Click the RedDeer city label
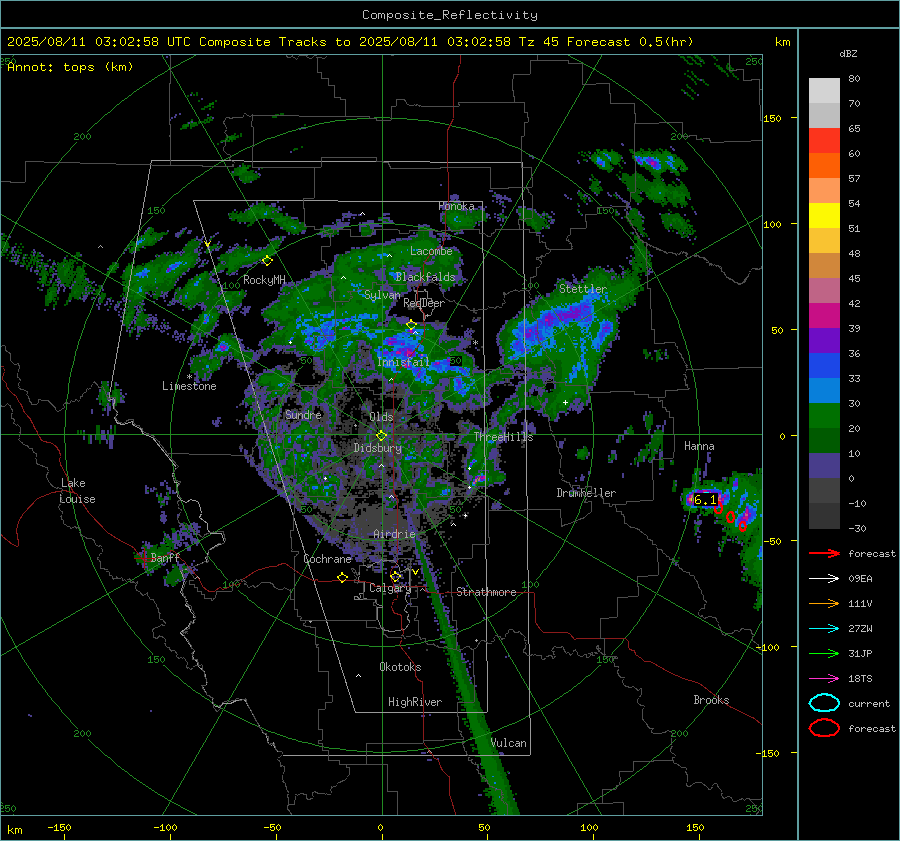 424,303
